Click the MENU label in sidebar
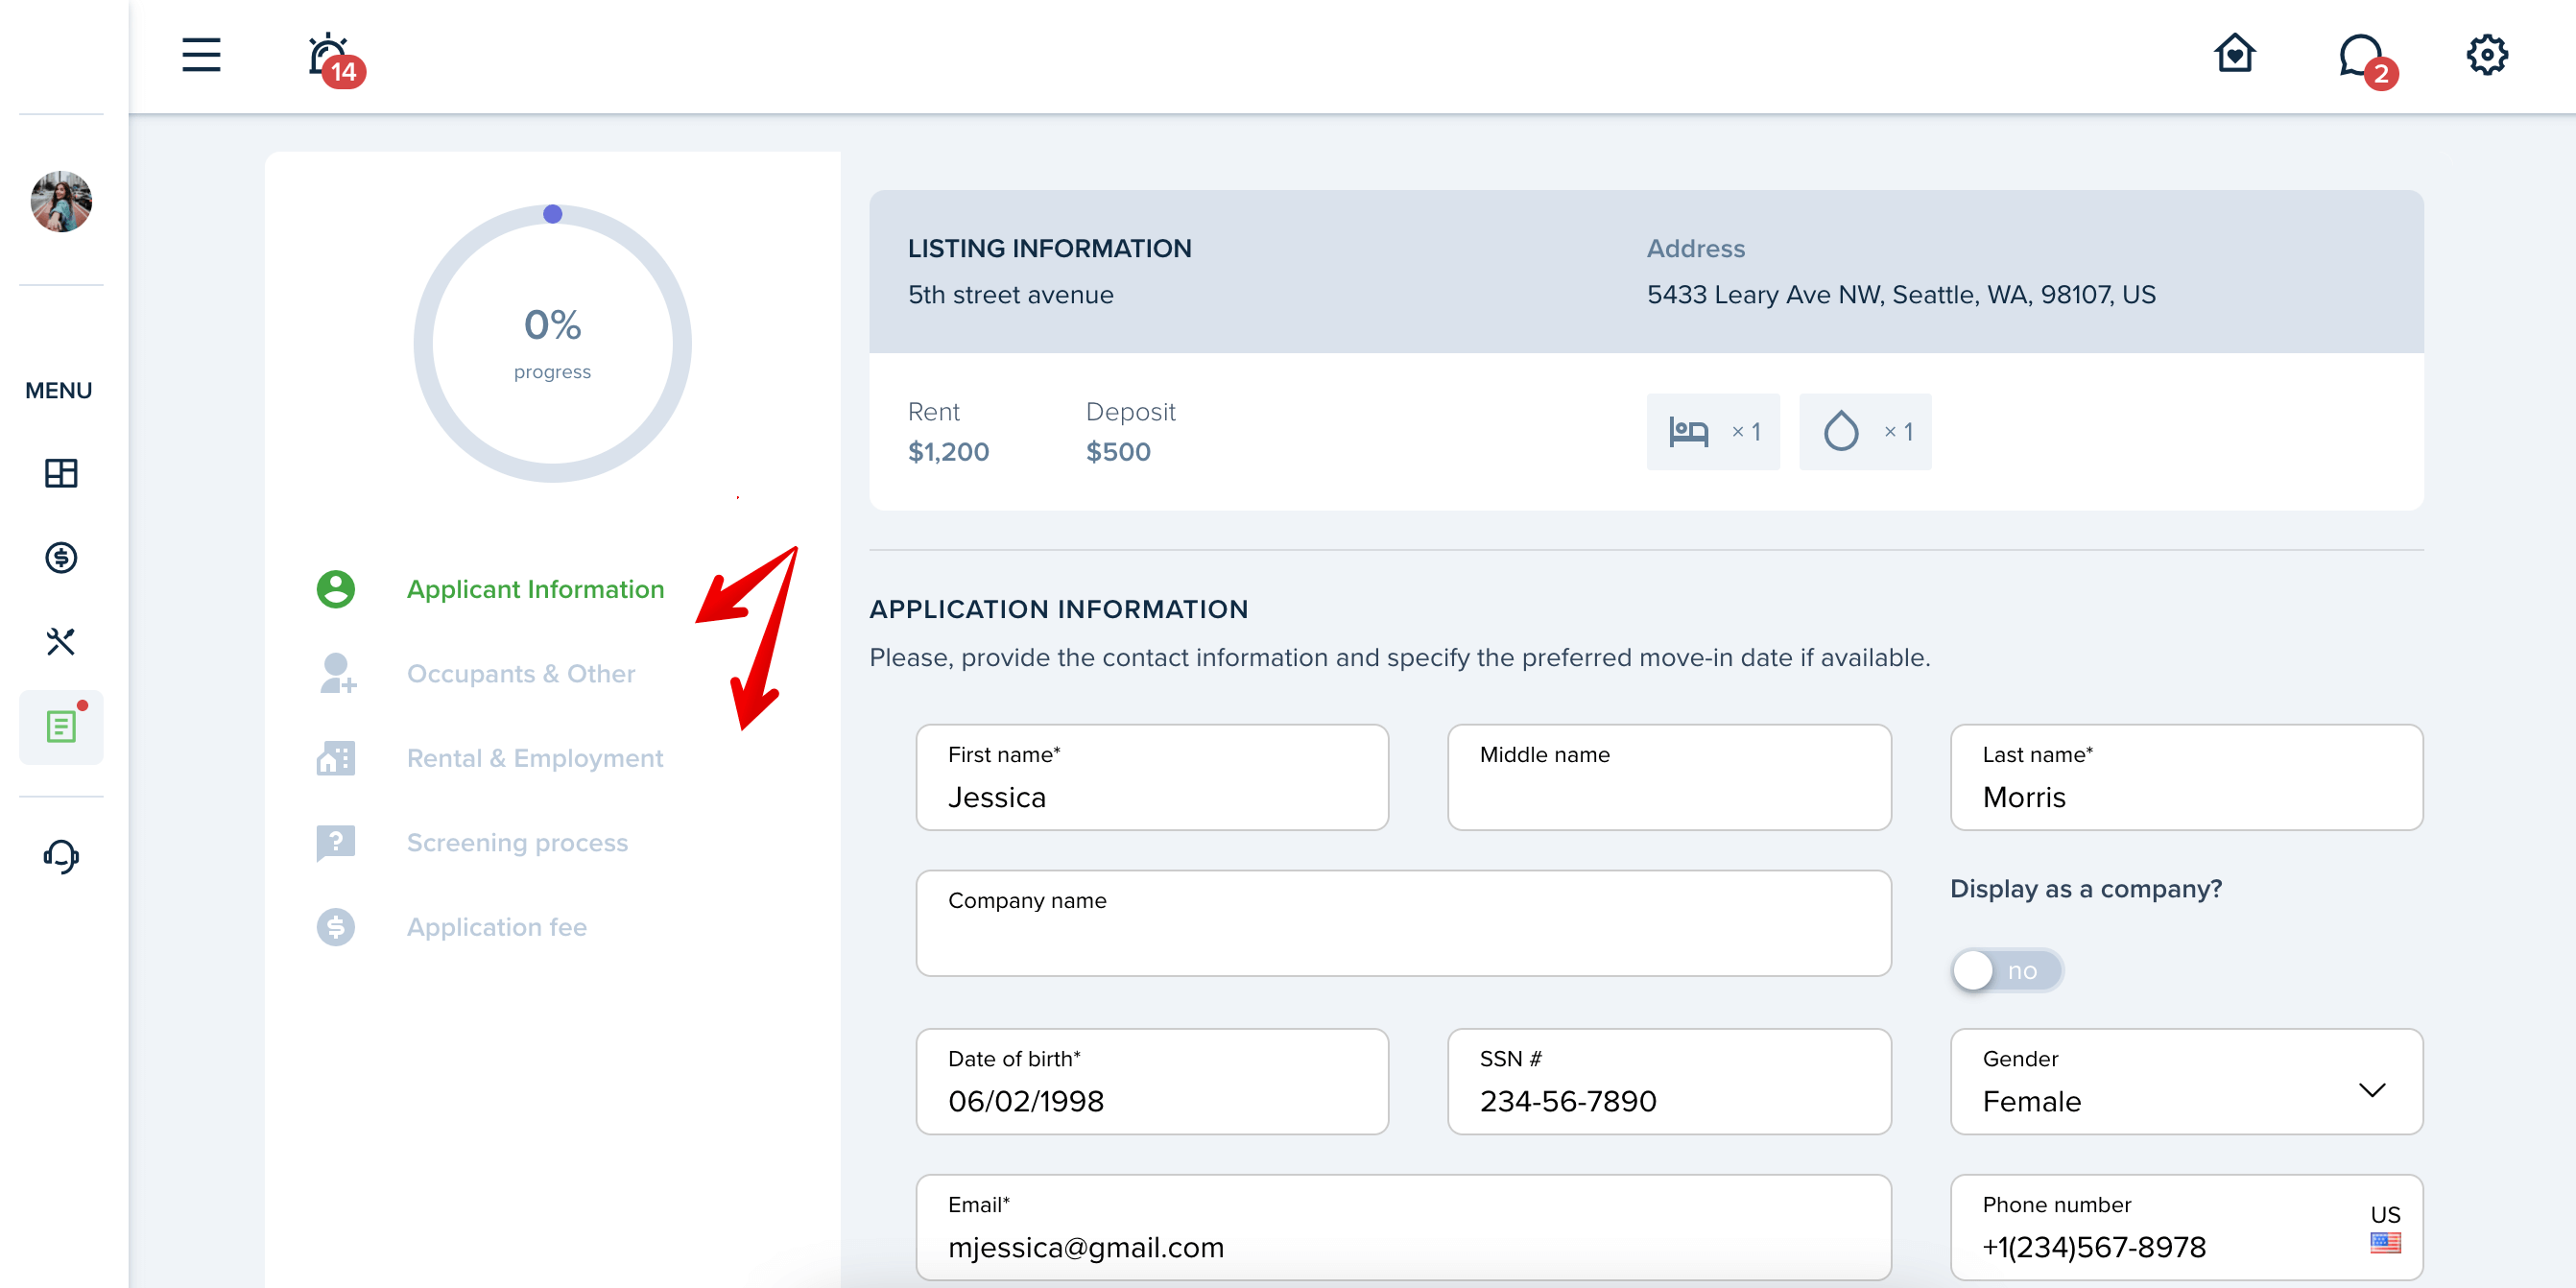 point(59,390)
